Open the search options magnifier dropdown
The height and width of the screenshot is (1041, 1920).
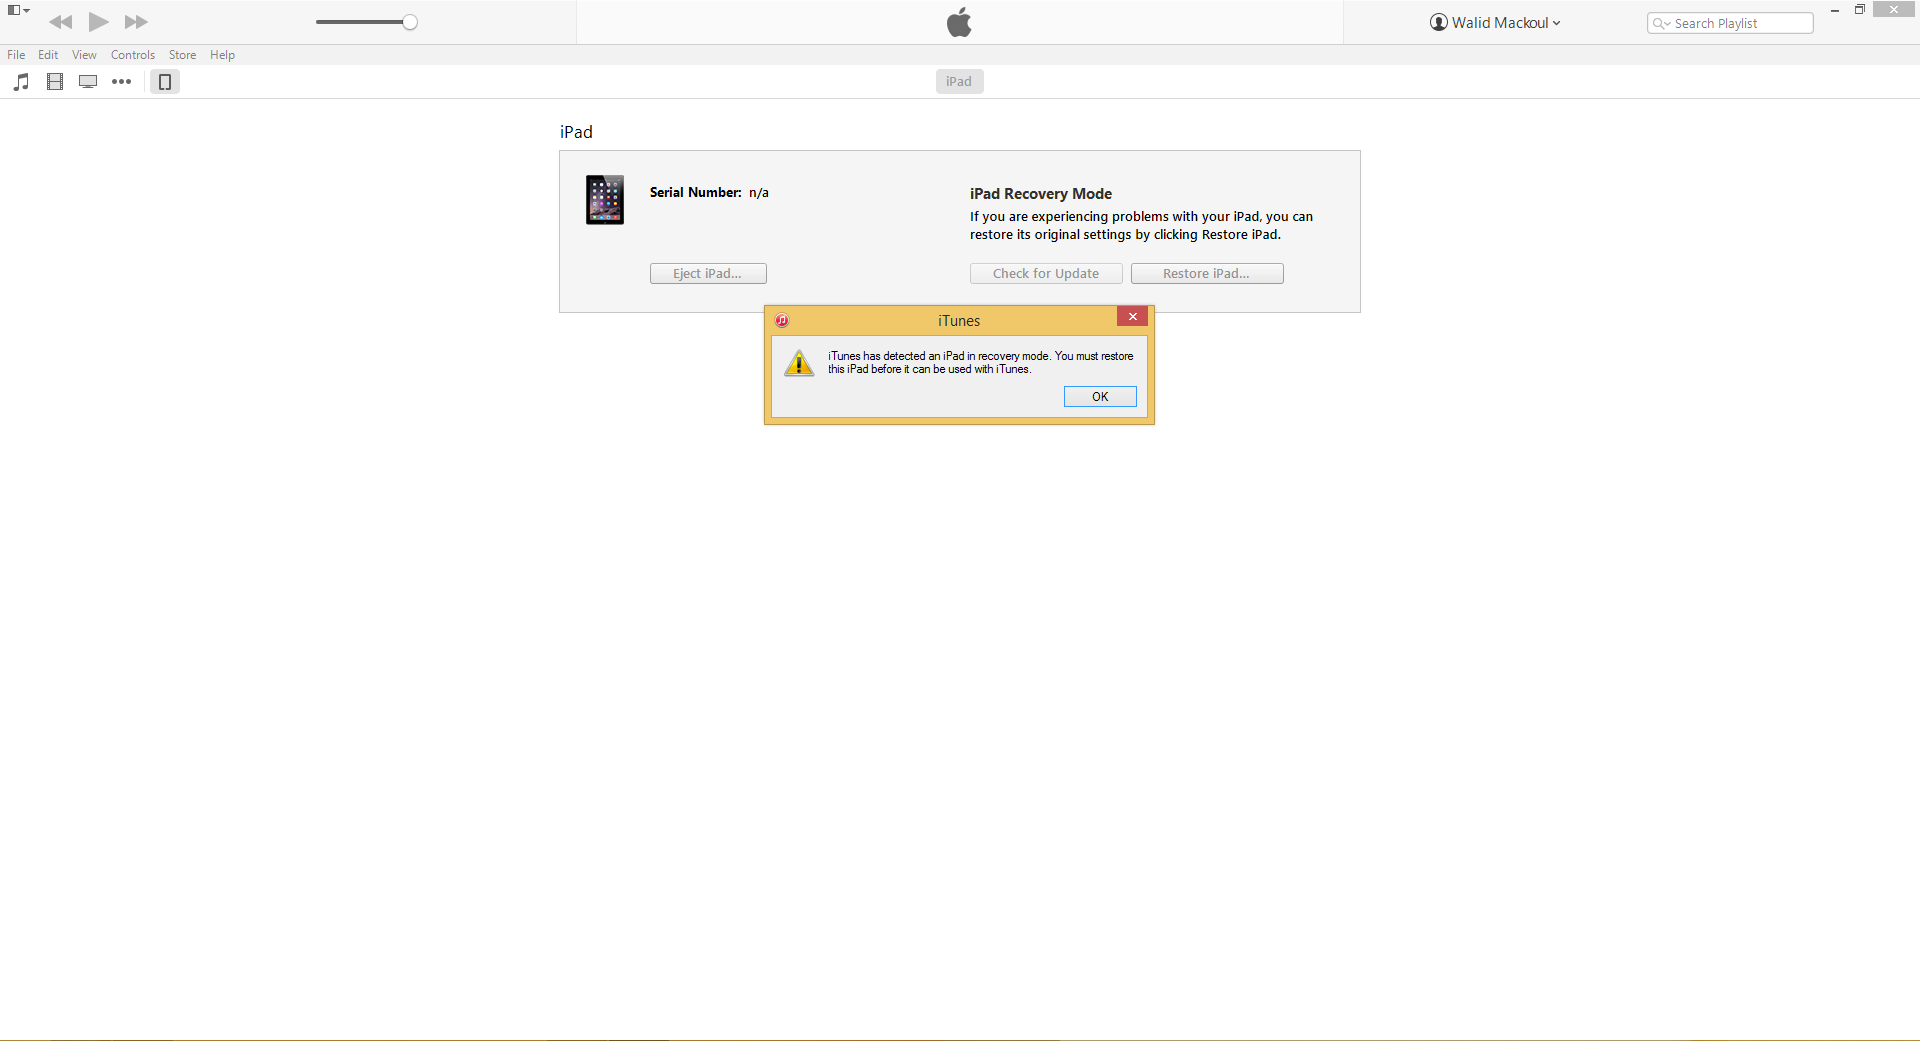pos(1661,23)
